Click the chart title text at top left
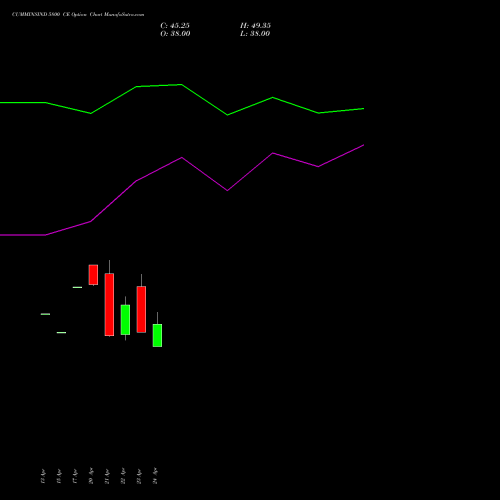The image size is (500, 500). pyautogui.click(x=78, y=15)
